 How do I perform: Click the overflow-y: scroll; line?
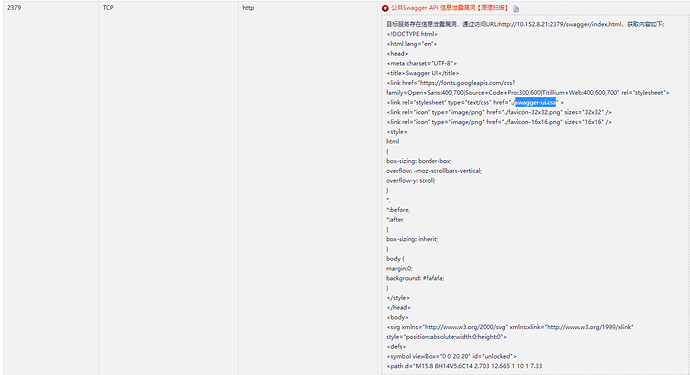[411, 180]
